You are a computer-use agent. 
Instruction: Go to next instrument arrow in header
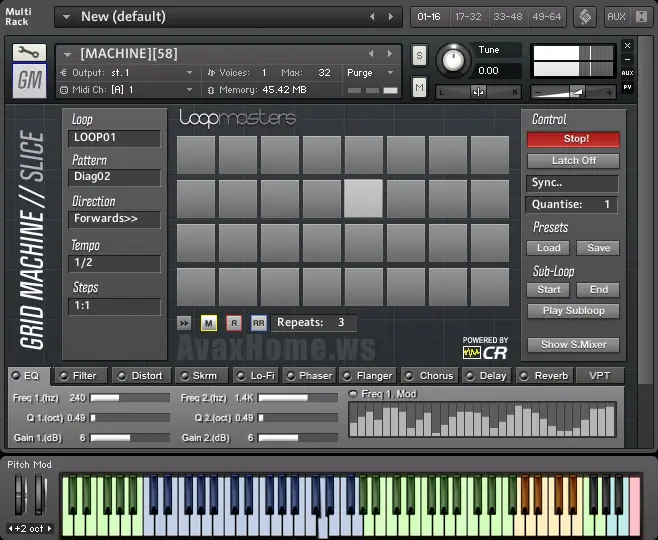click(x=390, y=54)
